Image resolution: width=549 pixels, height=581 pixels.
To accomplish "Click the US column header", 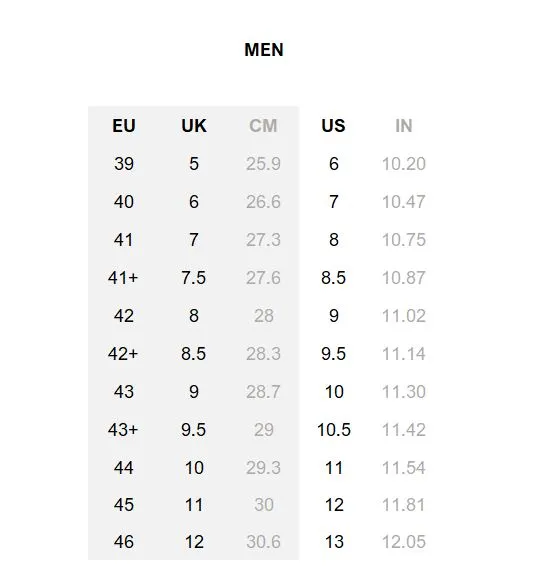I will [x=333, y=126].
